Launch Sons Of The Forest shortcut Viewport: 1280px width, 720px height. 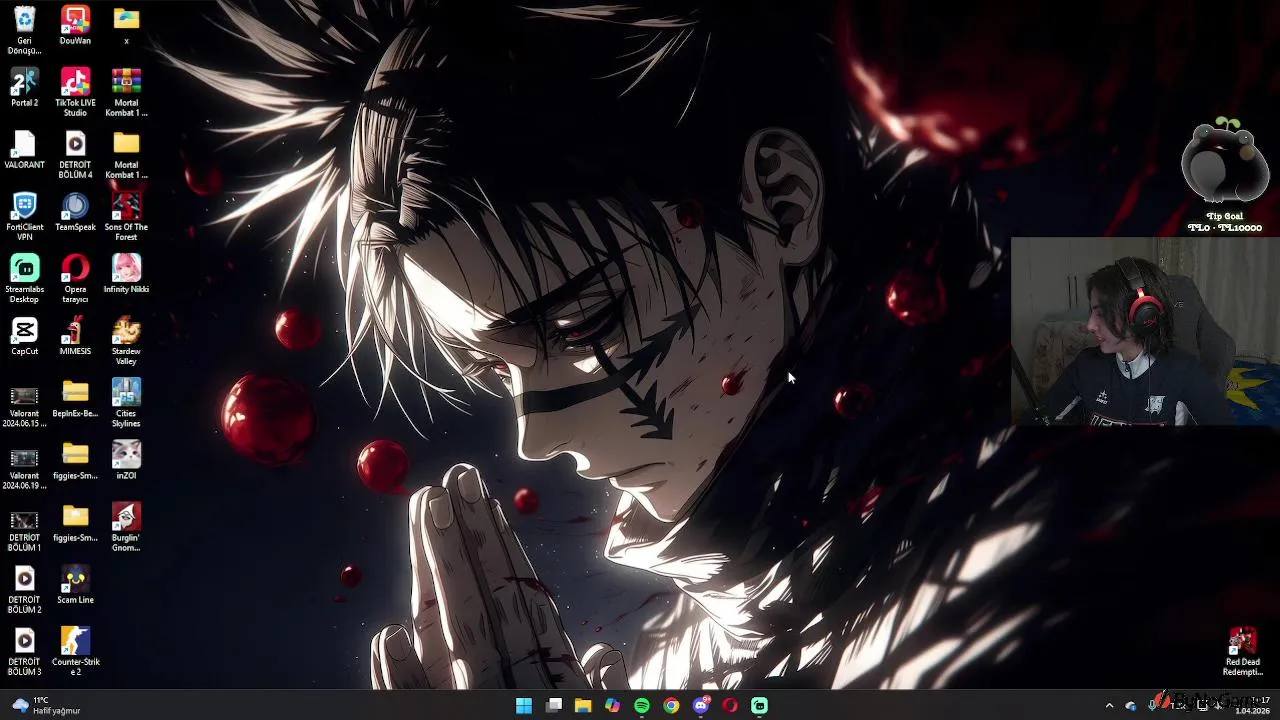click(126, 217)
